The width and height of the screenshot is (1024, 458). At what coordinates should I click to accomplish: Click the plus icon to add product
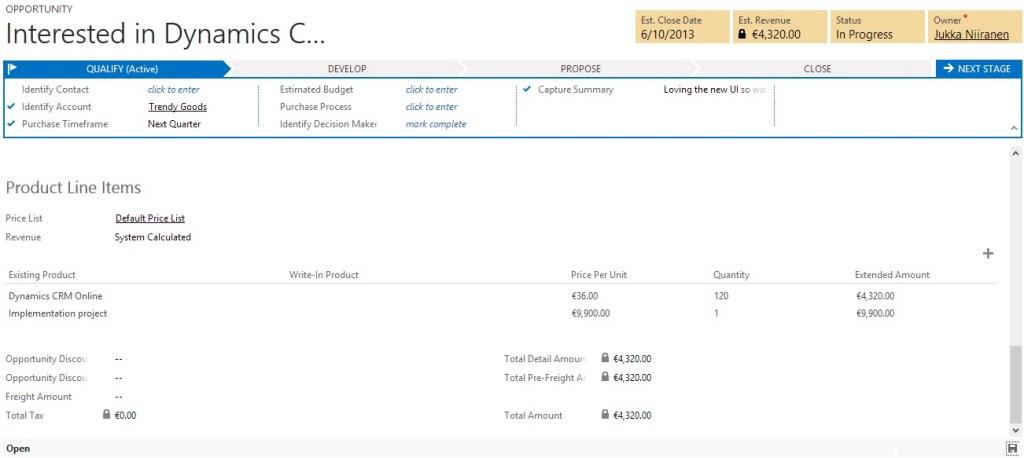tap(988, 254)
